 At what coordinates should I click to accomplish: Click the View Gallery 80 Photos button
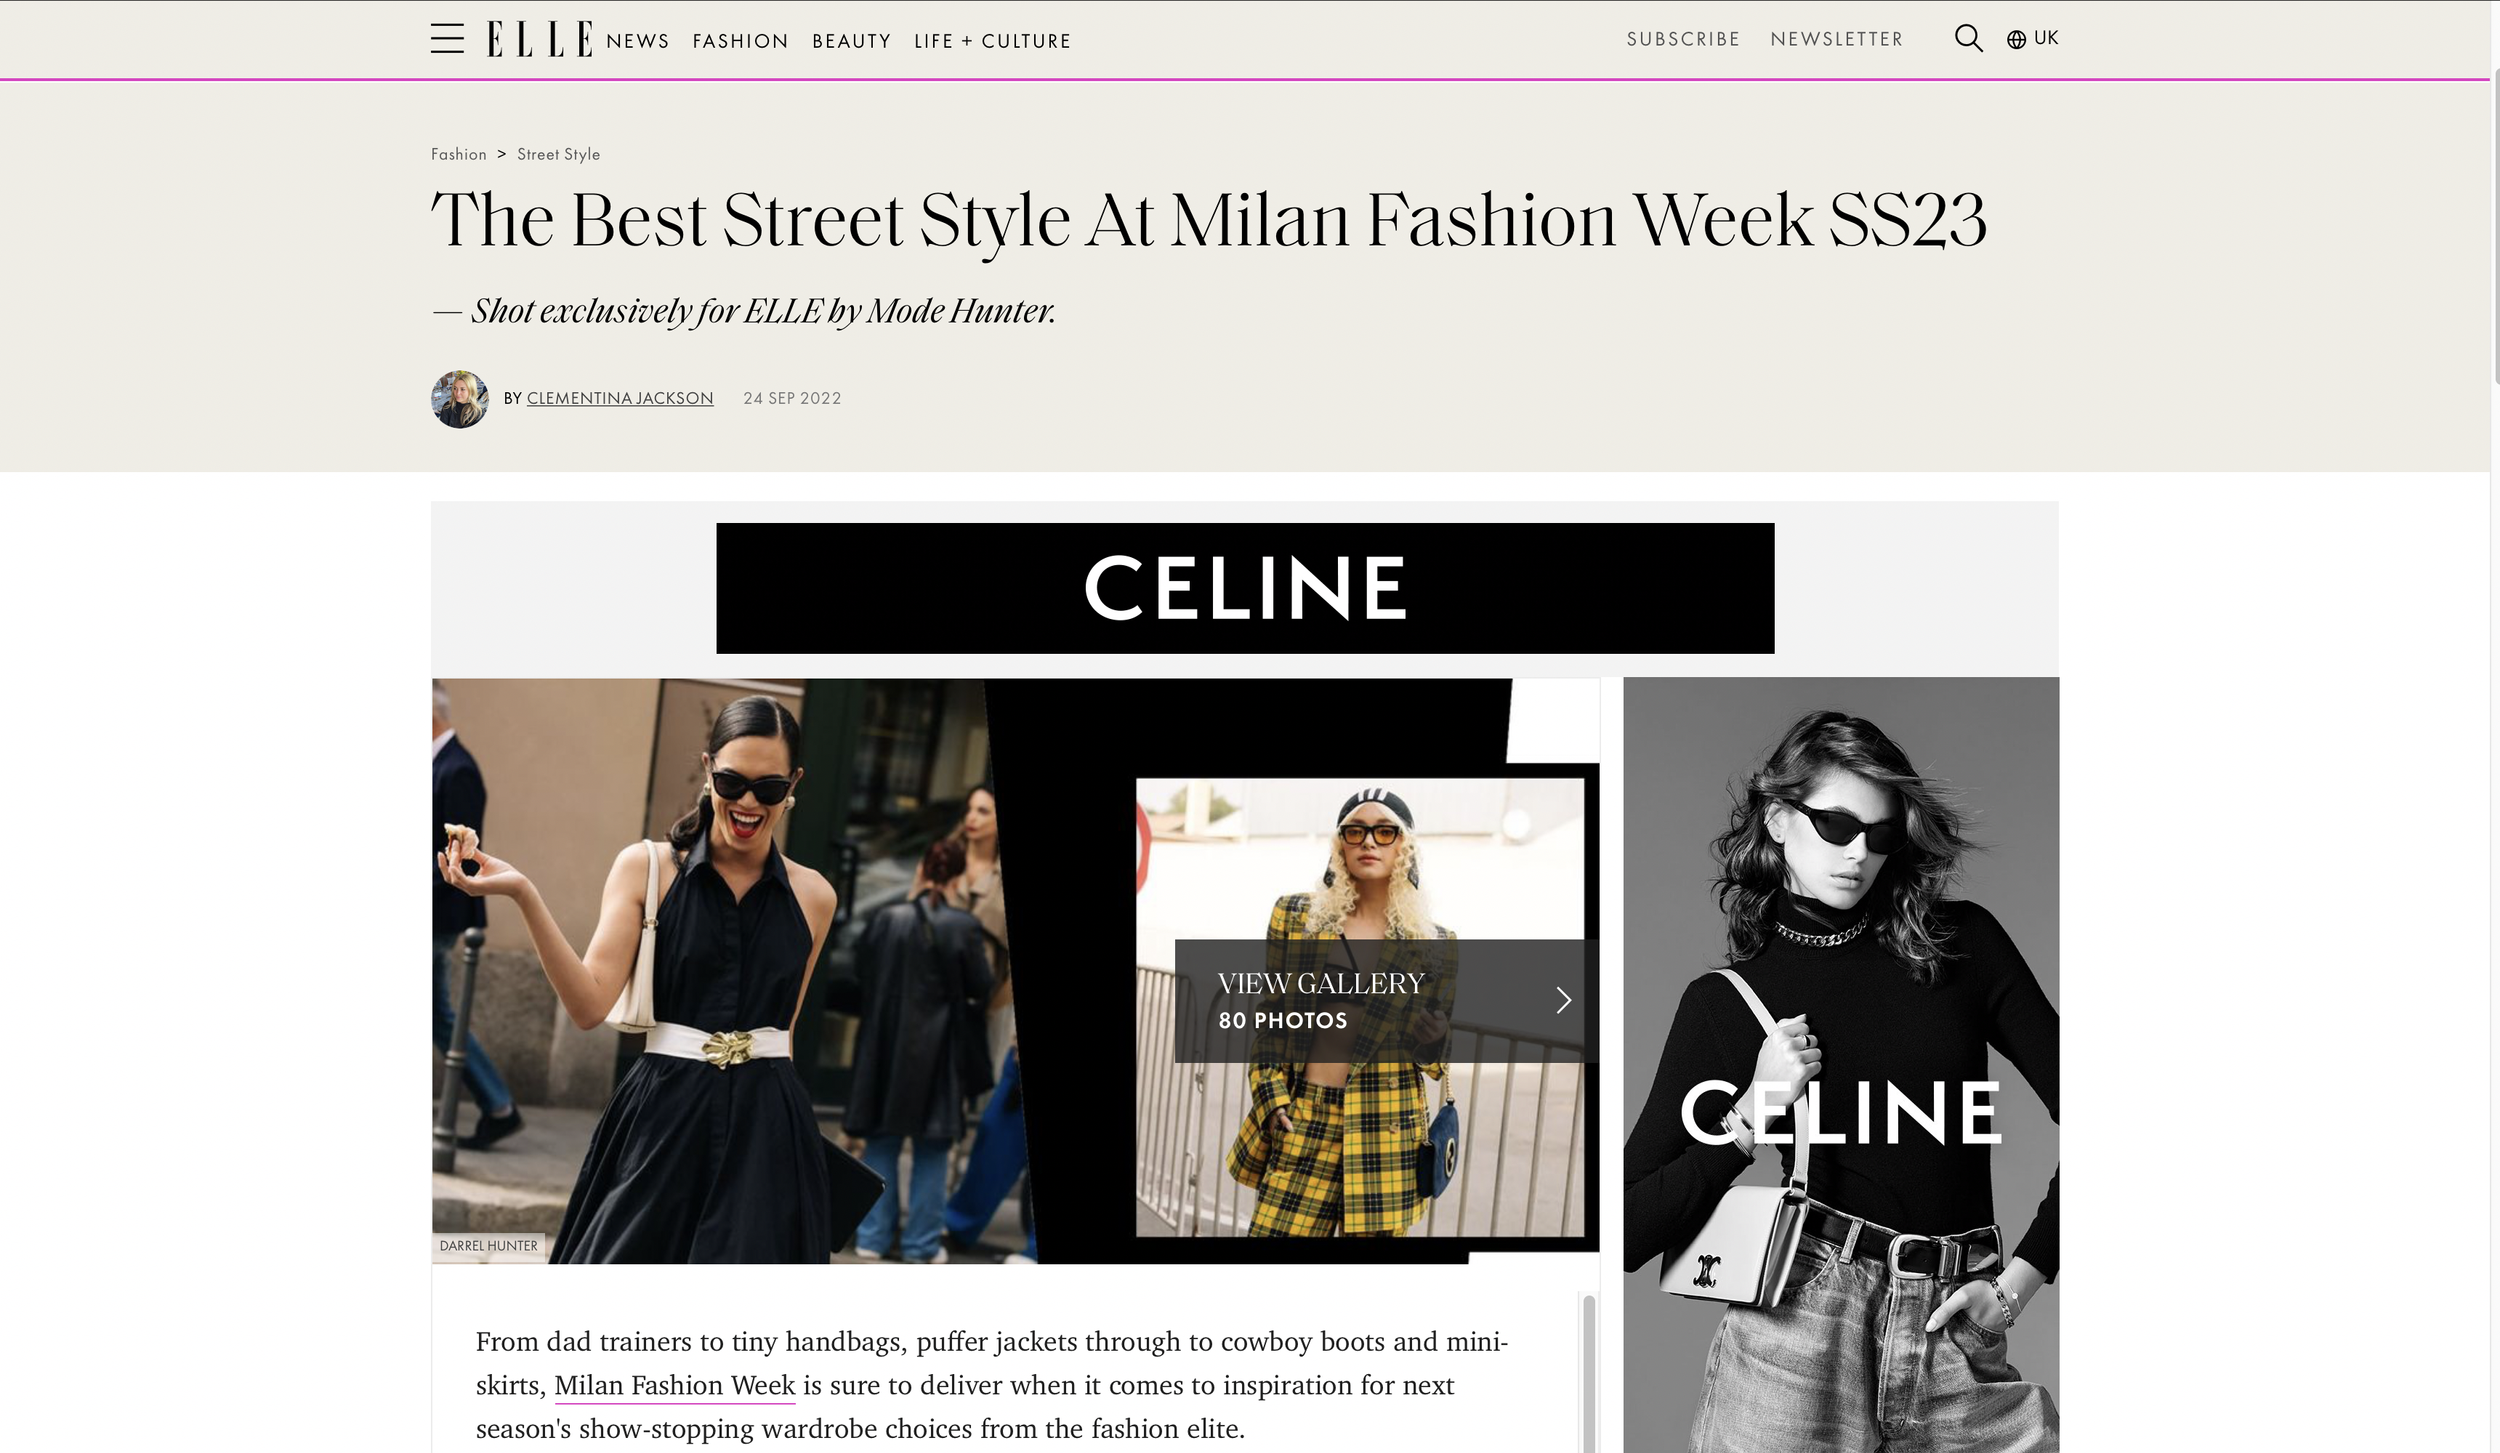[1386, 1000]
